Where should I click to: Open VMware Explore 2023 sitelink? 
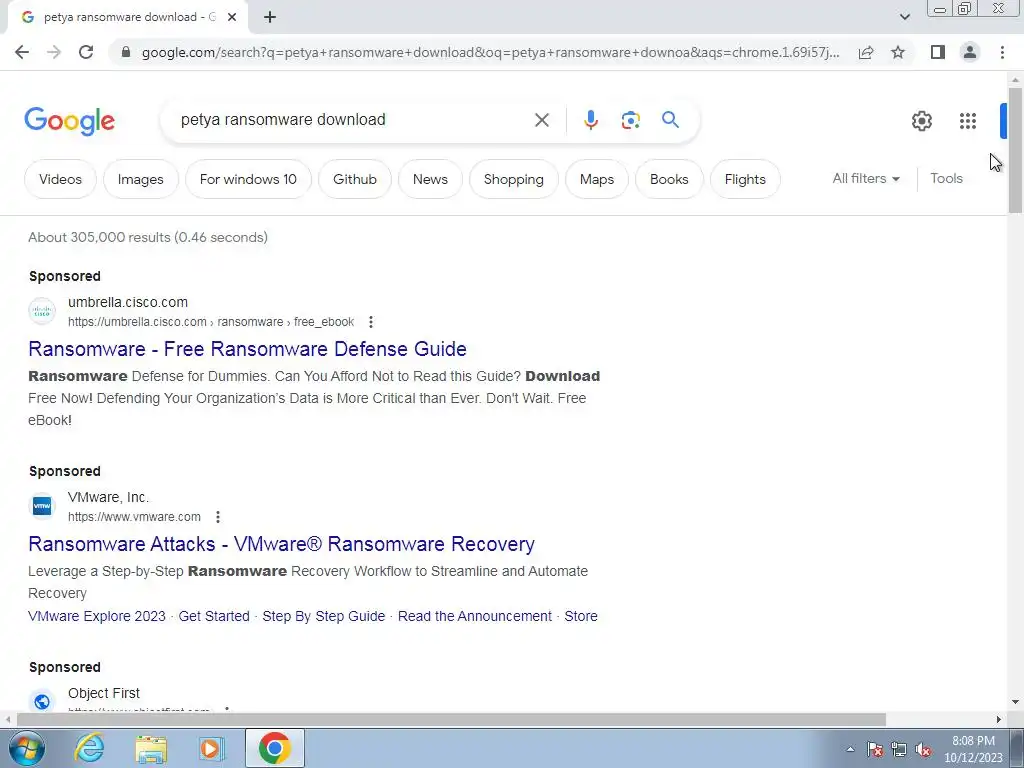click(x=97, y=616)
